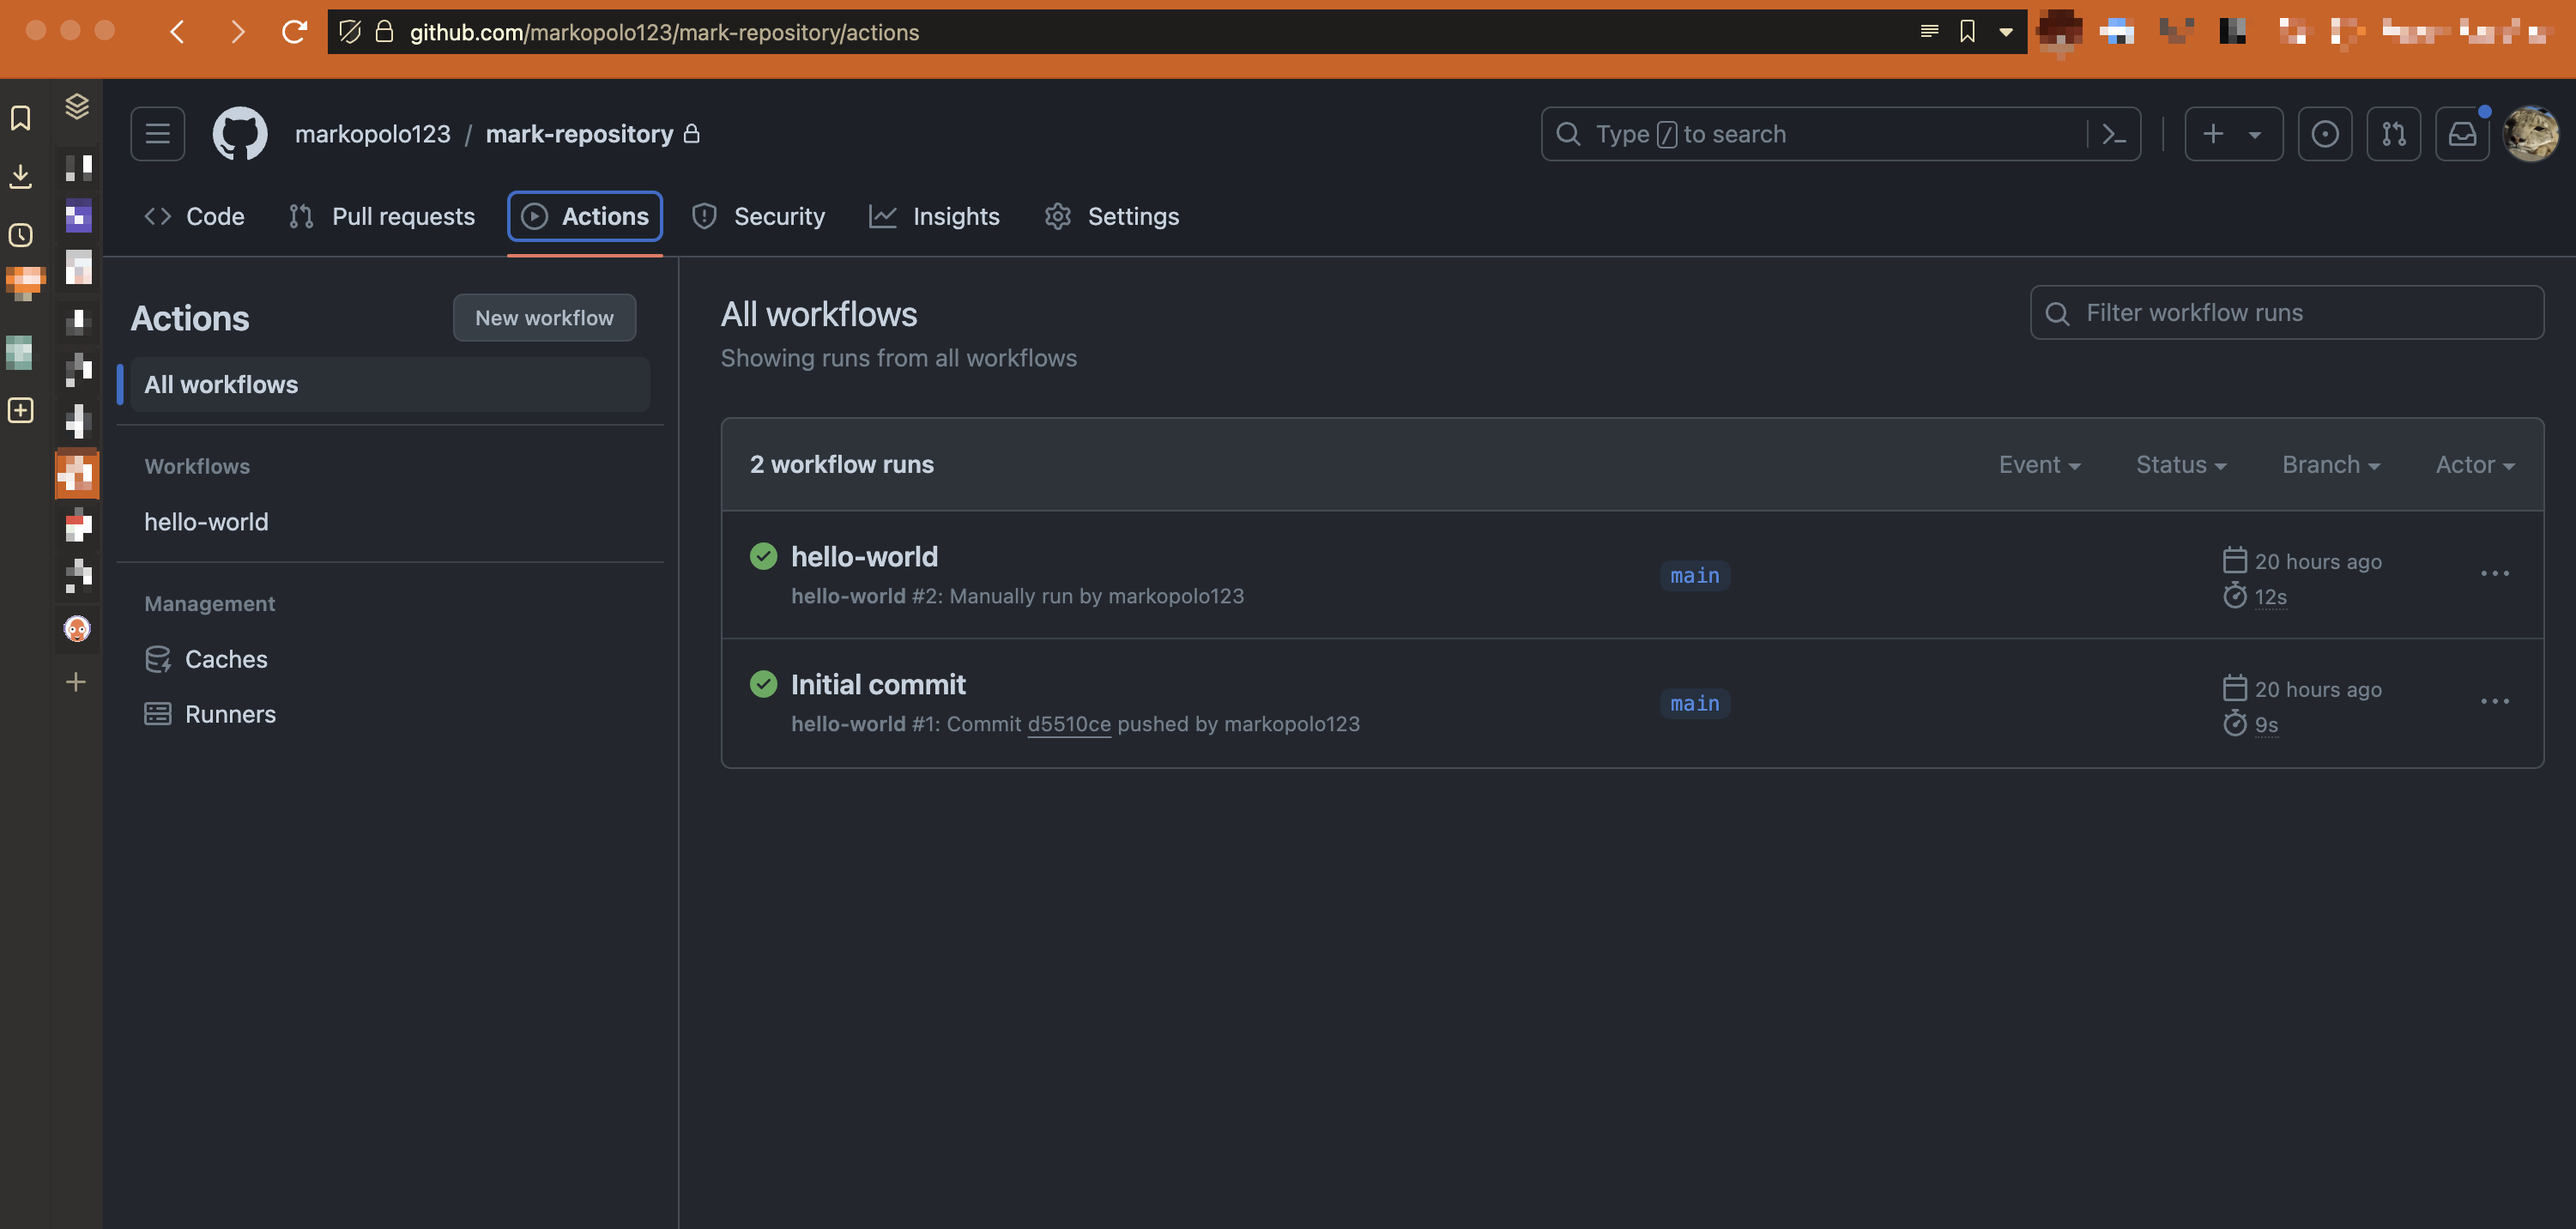Open the GitHub homepage logo
This screenshot has height=1229, width=2576.
(x=240, y=134)
